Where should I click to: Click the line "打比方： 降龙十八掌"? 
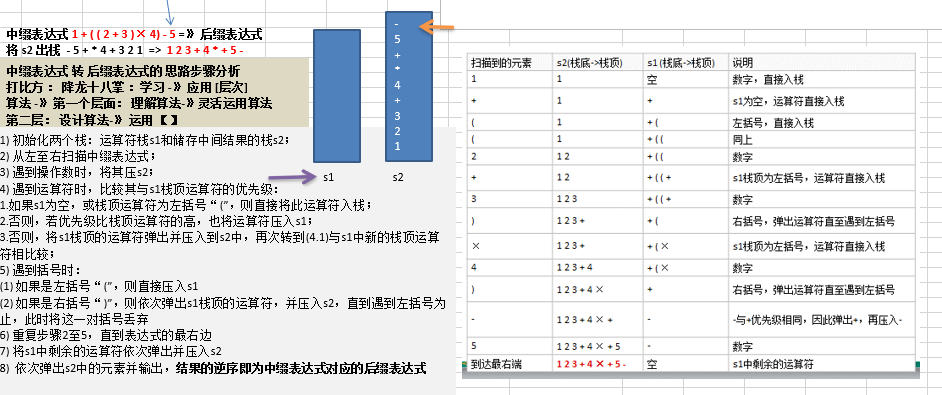(127, 87)
